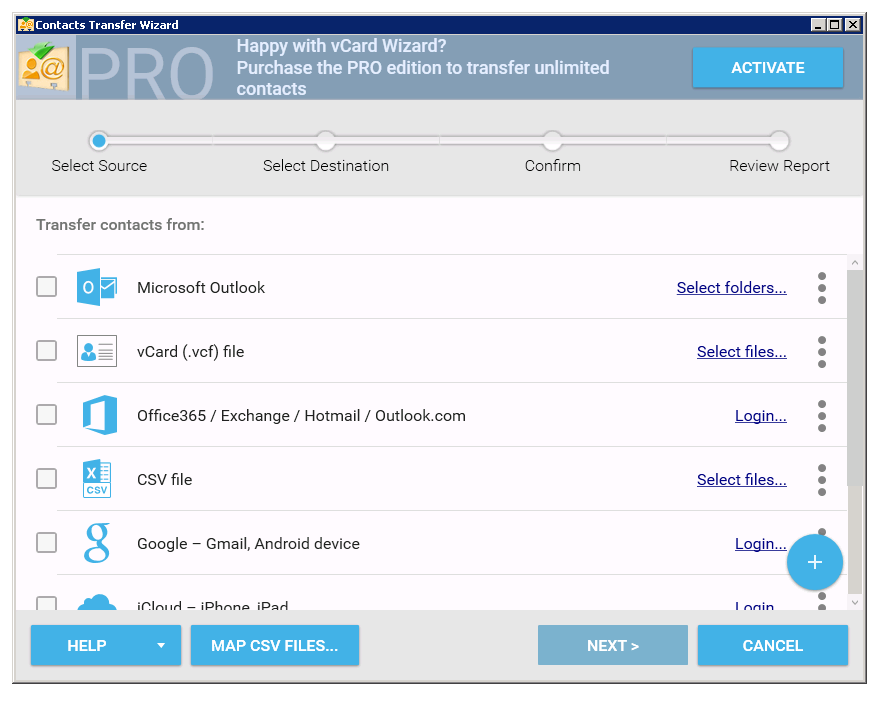
Task: Maximize the Contacts Transfer Wizard window
Action: click(834, 24)
